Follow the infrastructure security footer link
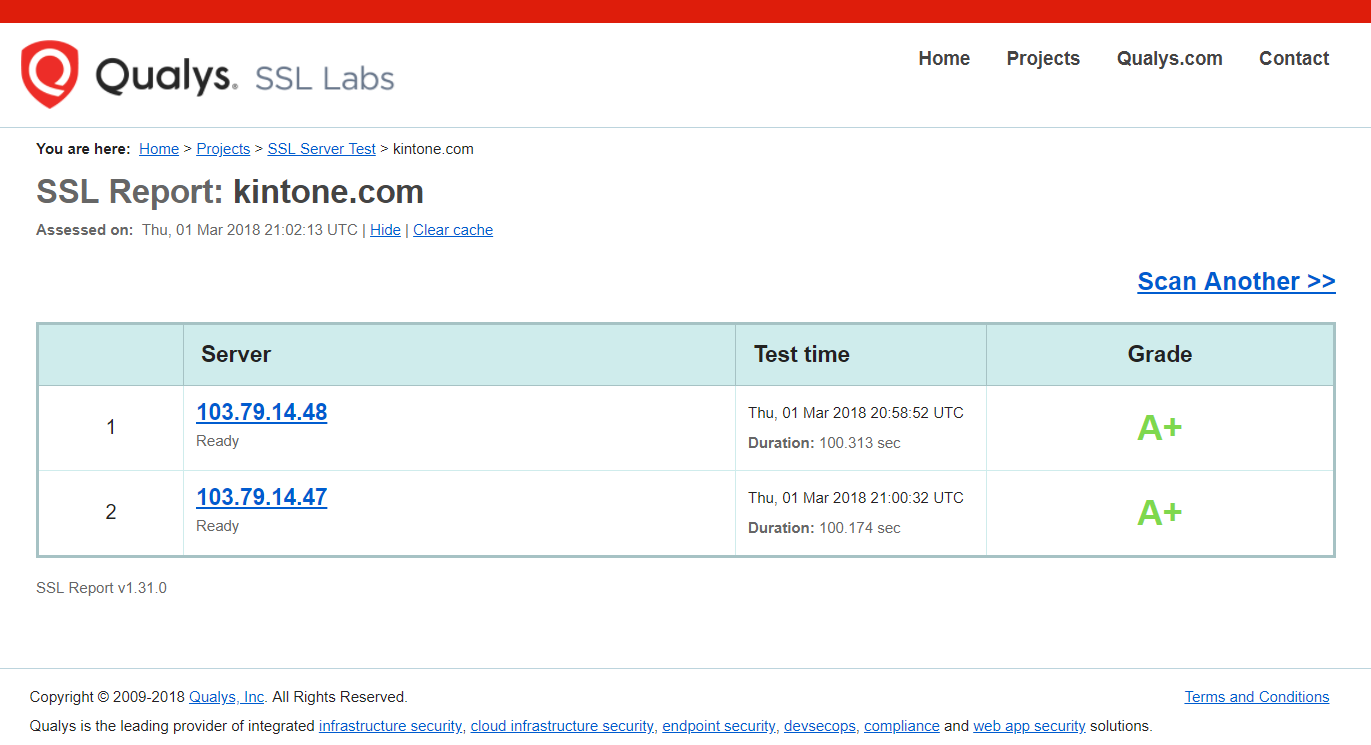Screen dimensions: 1371x745 pyautogui.click(x=391, y=726)
